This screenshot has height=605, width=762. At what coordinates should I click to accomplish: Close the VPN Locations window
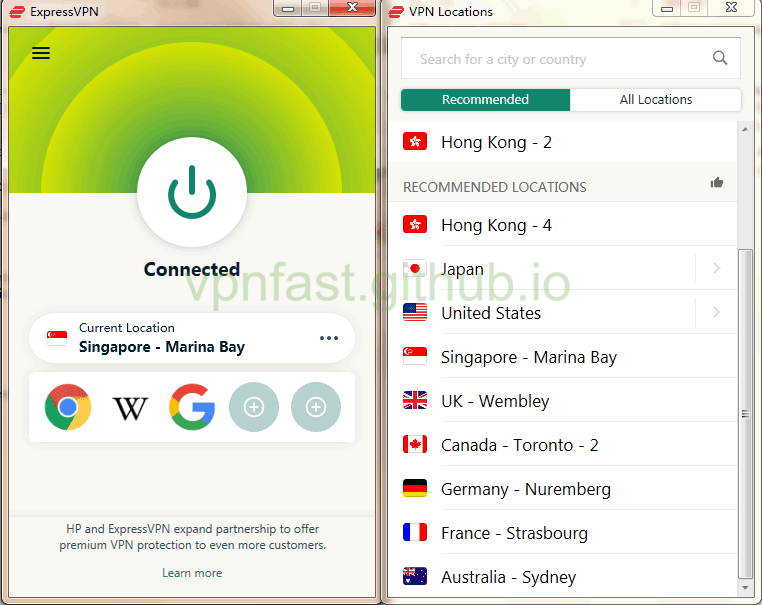(x=731, y=7)
